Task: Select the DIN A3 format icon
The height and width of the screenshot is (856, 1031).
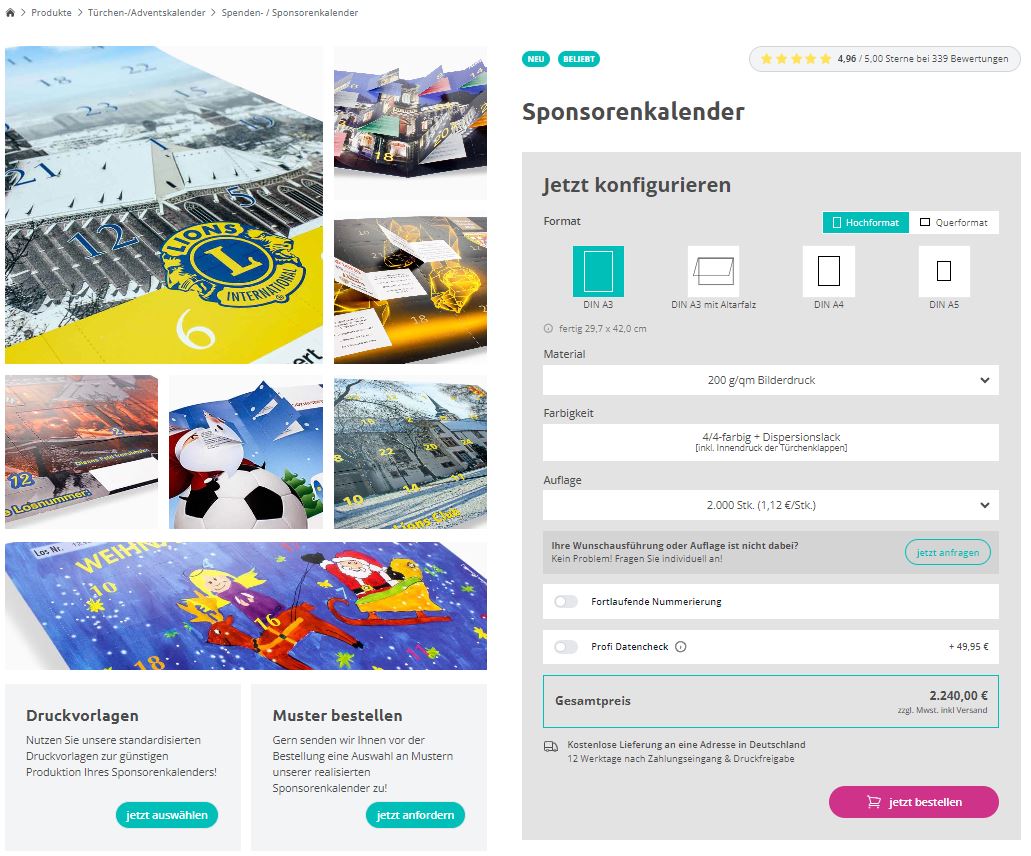Action: pyautogui.click(x=598, y=272)
